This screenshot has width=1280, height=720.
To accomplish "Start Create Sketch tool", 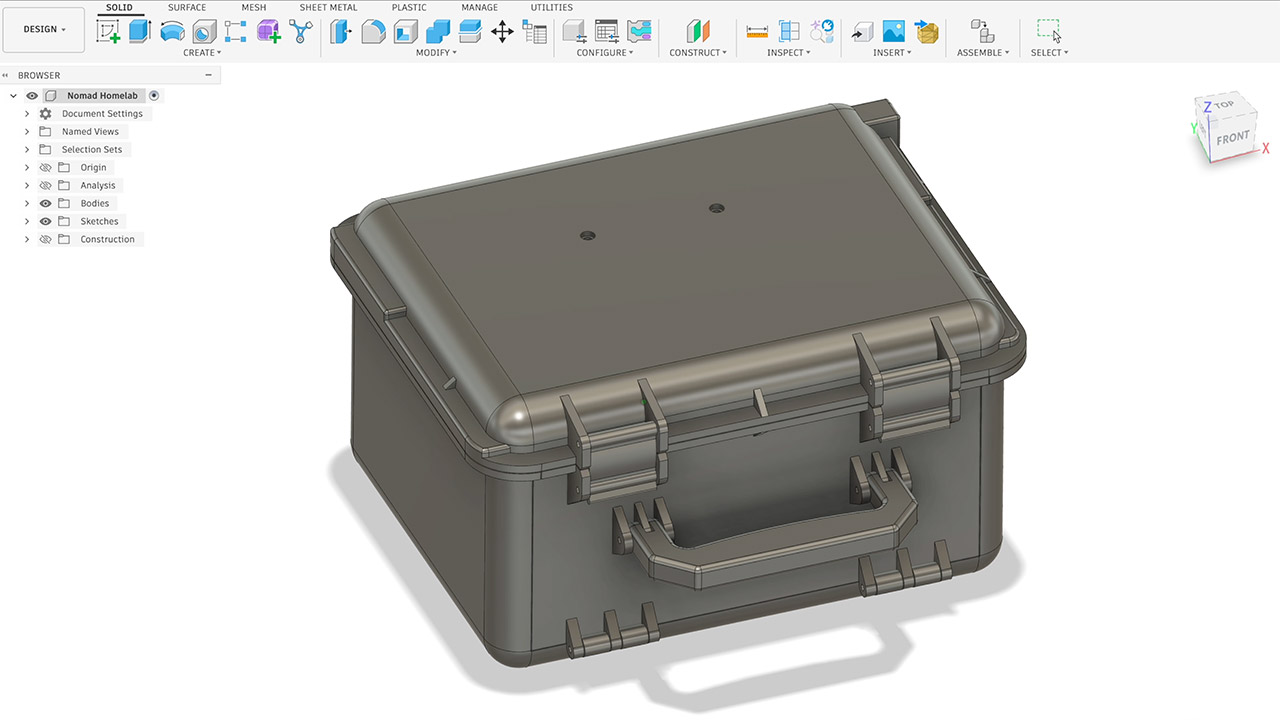I will point(108,31).
